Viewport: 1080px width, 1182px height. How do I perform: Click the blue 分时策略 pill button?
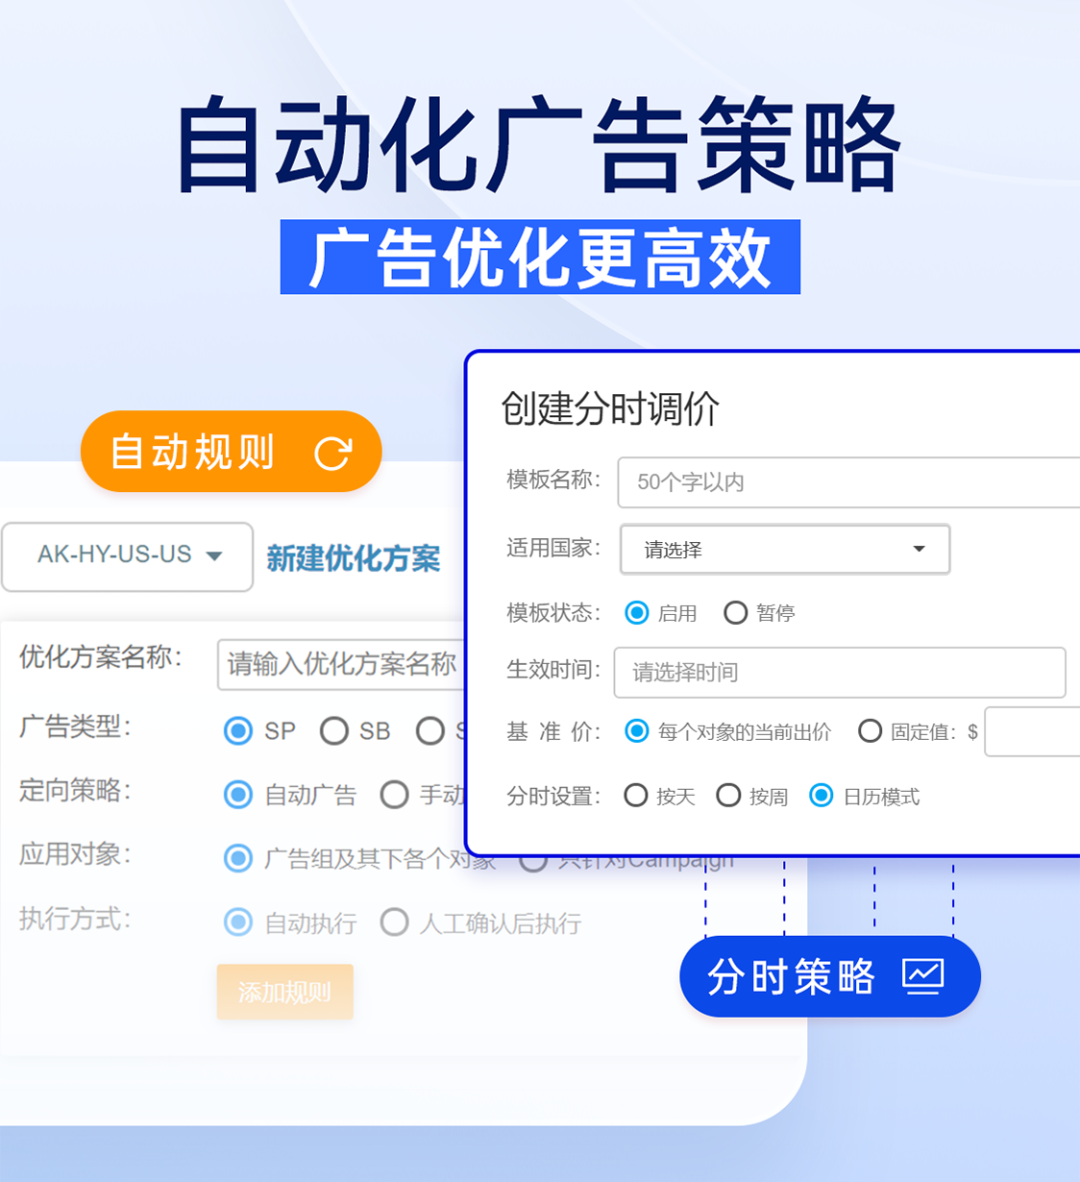(830, 976)
